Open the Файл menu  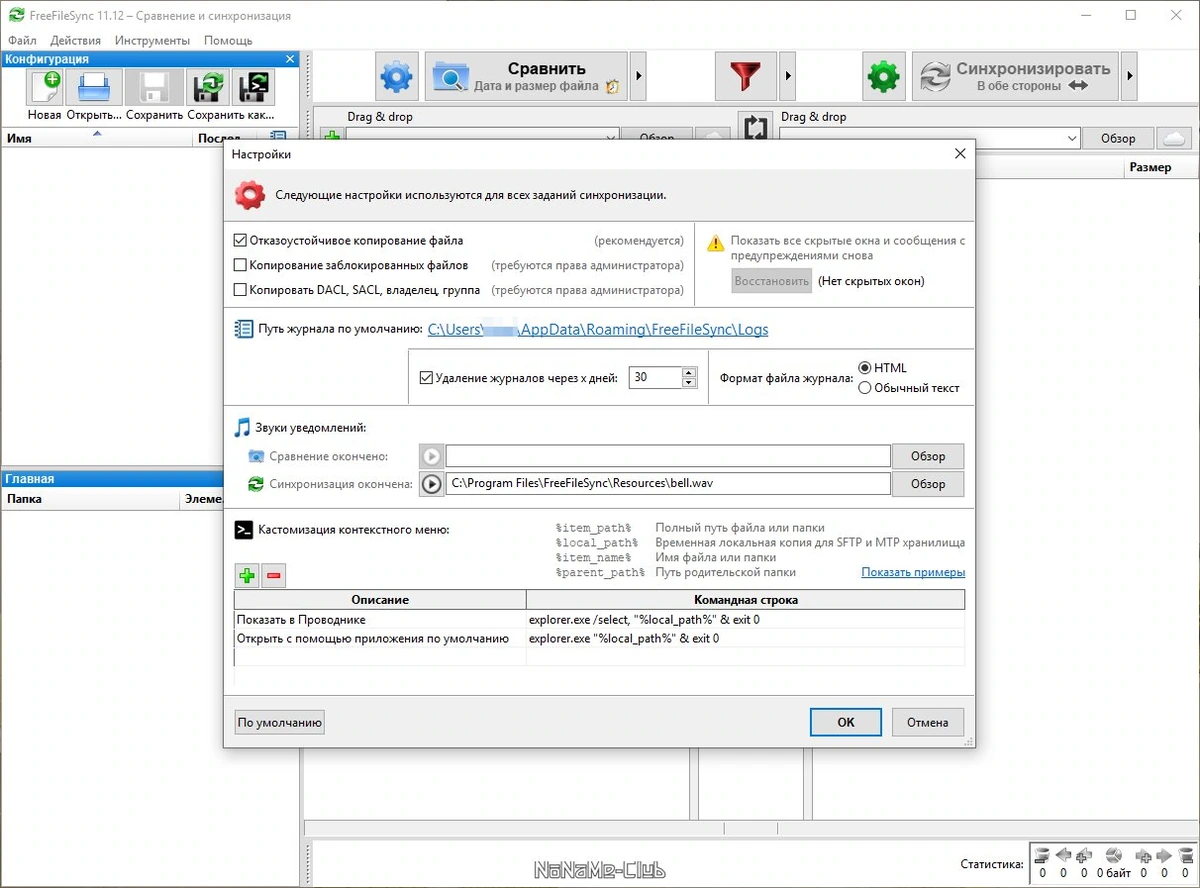[x=22, y=40]
